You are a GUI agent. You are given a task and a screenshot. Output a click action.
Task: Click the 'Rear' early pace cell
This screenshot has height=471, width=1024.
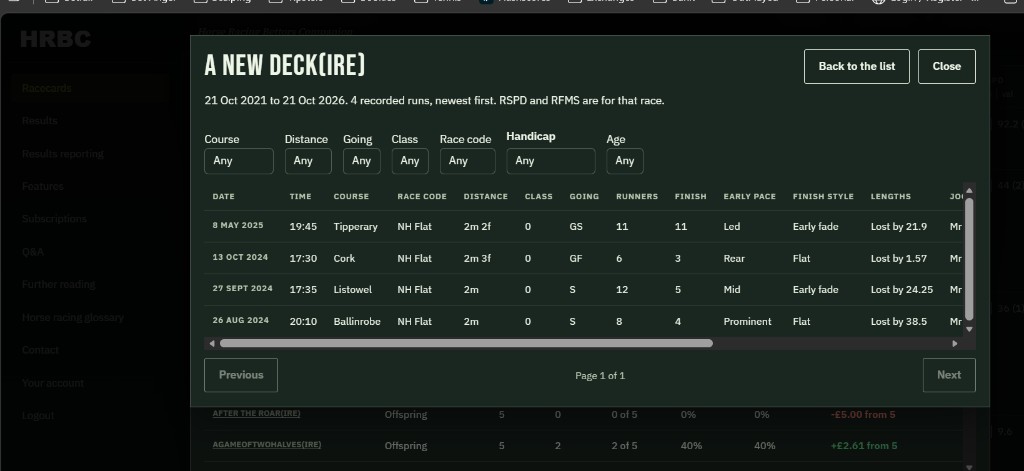[x=734, y=258]
